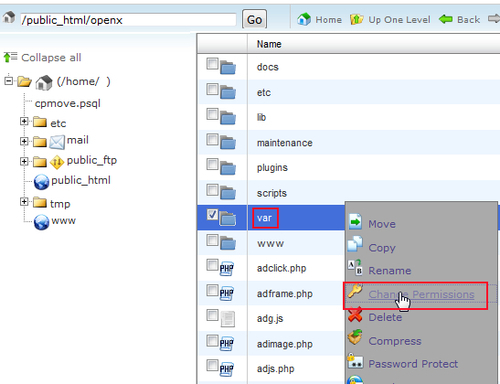The height and width of the screenshot is (384, 500).
Task: Expand the tmp folder in tree
Action: [24, 202]
